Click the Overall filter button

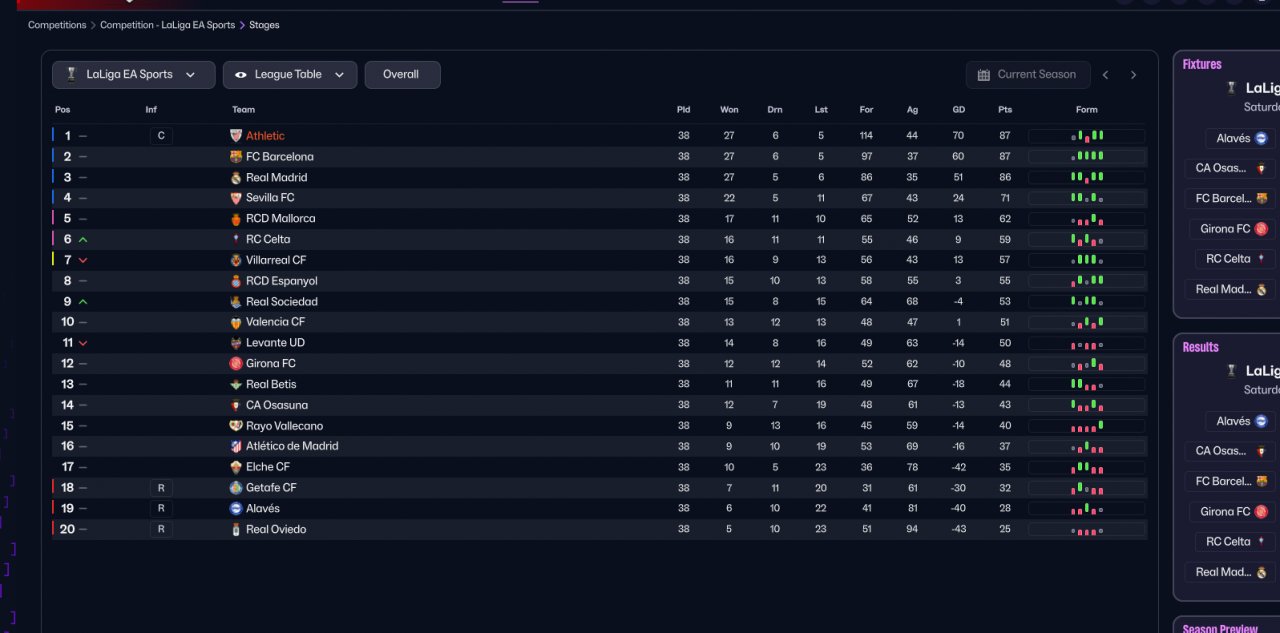[402, 75]
